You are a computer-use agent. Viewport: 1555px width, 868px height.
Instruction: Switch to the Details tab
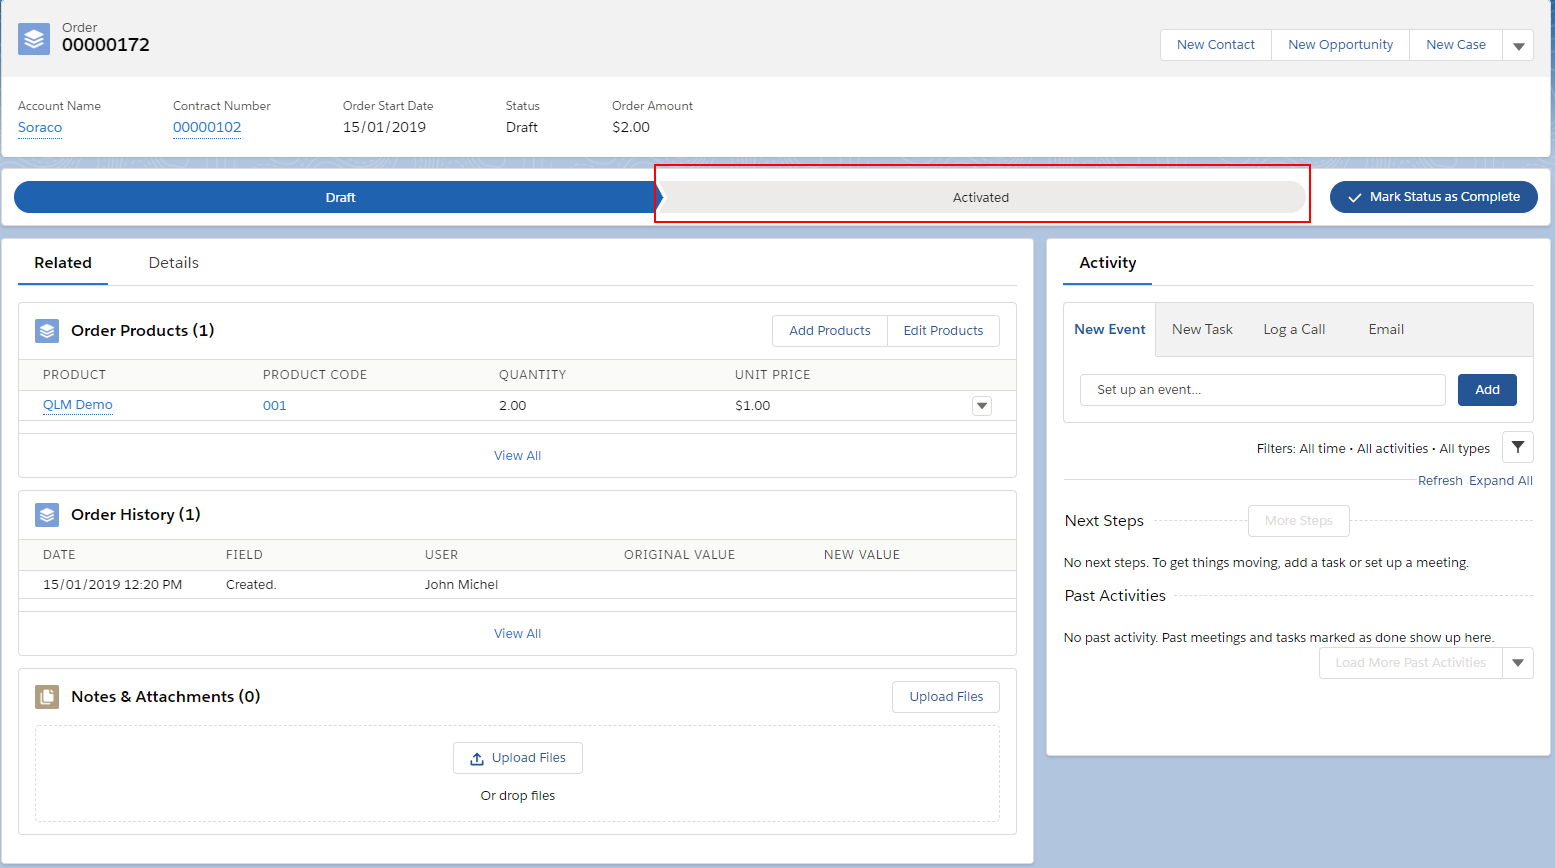pos(173,263)
